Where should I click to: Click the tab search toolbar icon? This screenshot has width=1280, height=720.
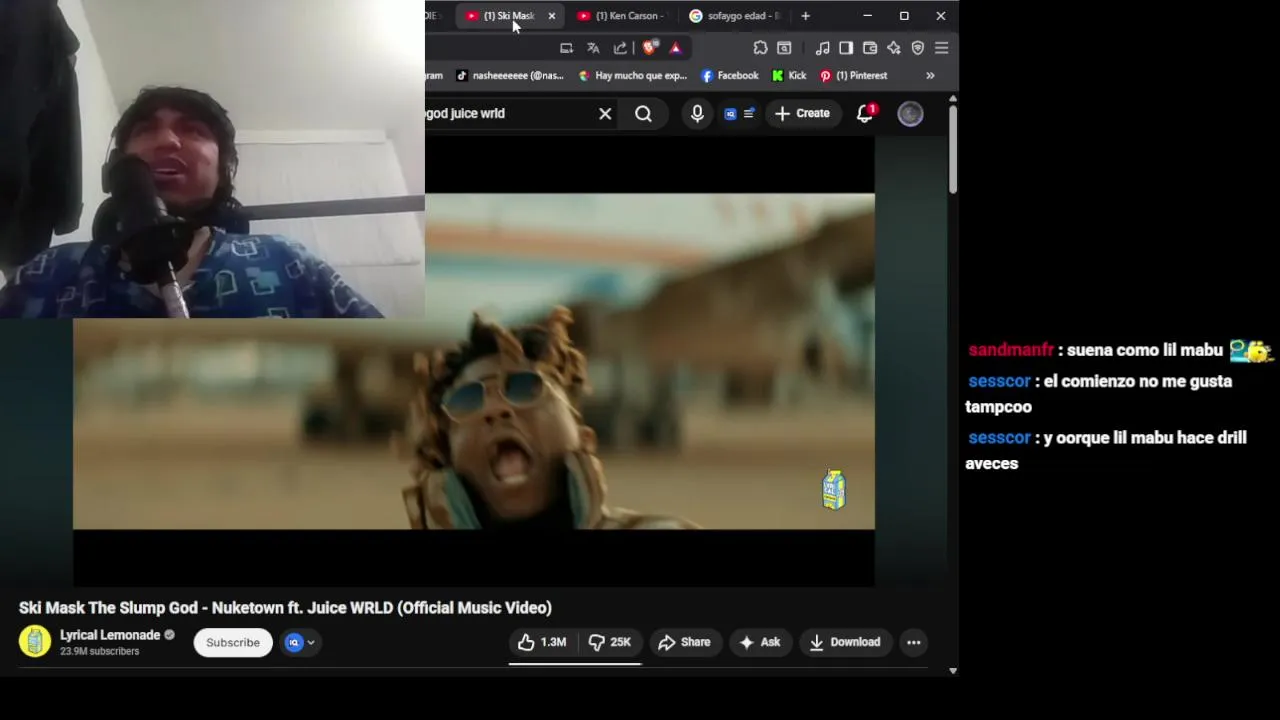click(x=784, y=48)
